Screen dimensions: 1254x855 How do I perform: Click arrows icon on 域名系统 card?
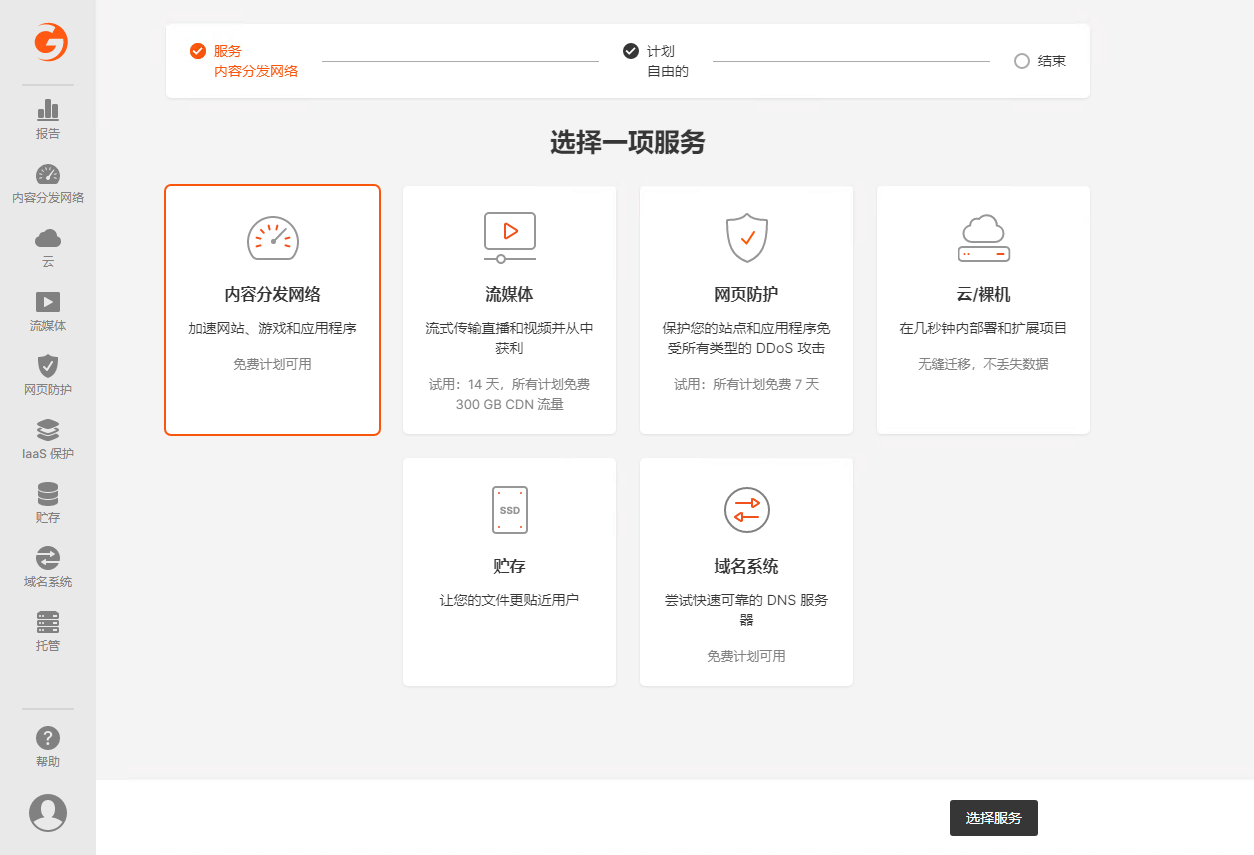(x=747, y=510)
